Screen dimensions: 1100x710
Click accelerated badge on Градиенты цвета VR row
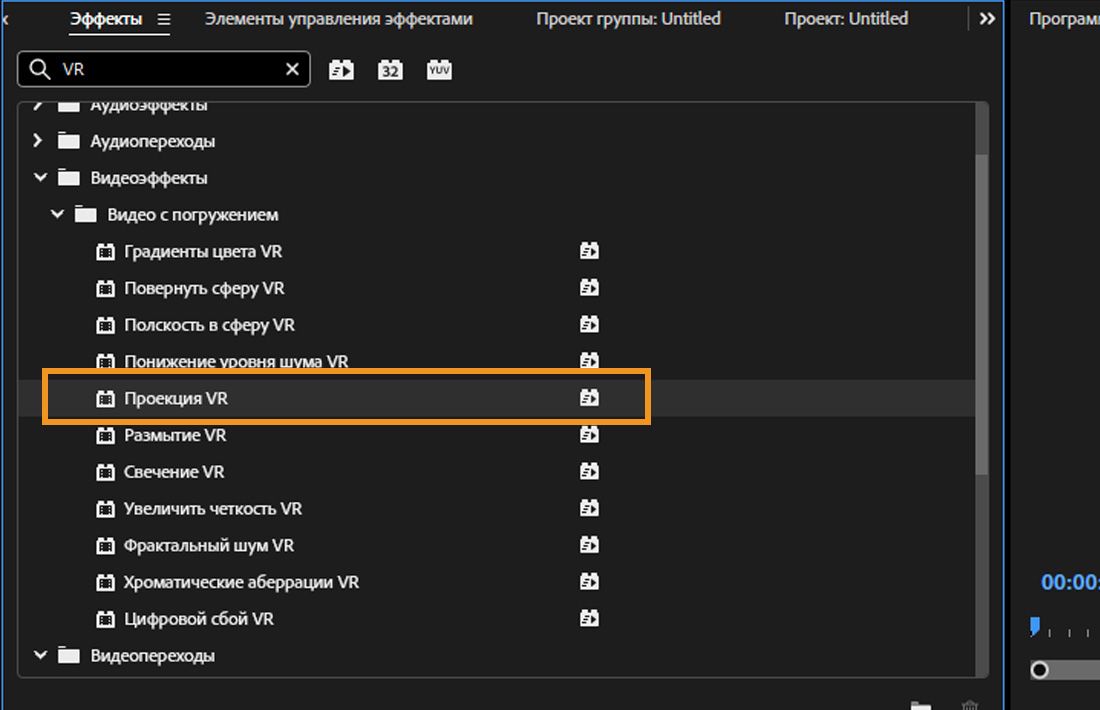click(x=589, y=250)
